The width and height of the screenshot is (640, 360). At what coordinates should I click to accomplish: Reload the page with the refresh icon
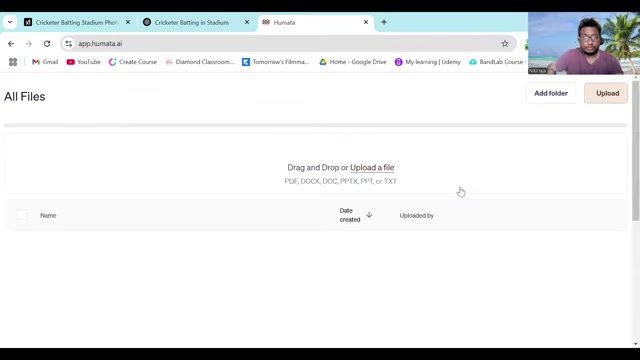coord(47,44)
